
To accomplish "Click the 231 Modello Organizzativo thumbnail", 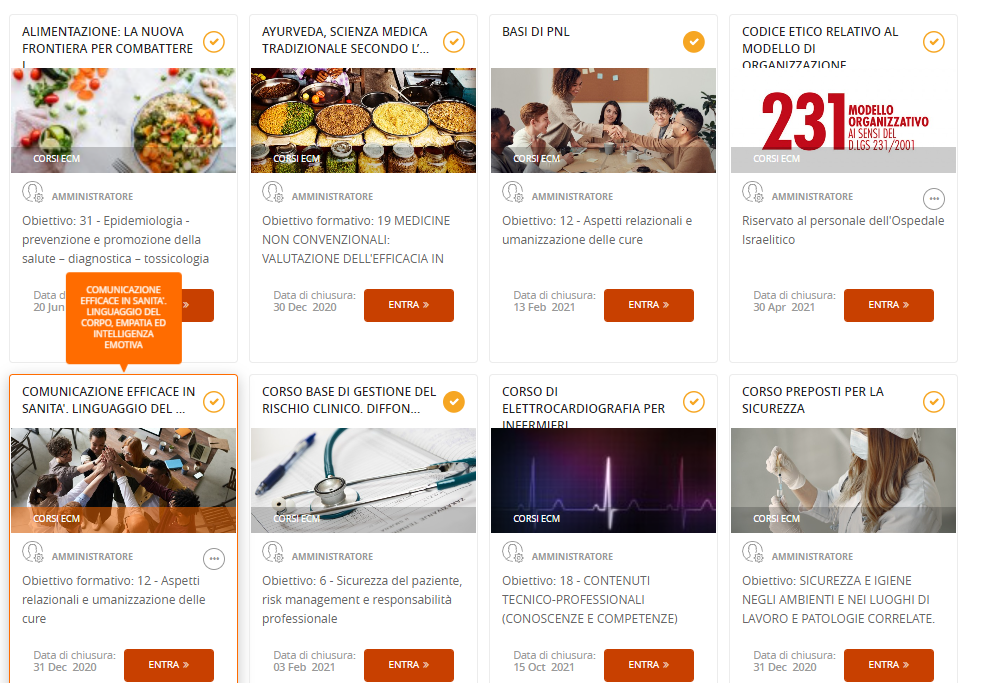I will (x=843, y=120).
